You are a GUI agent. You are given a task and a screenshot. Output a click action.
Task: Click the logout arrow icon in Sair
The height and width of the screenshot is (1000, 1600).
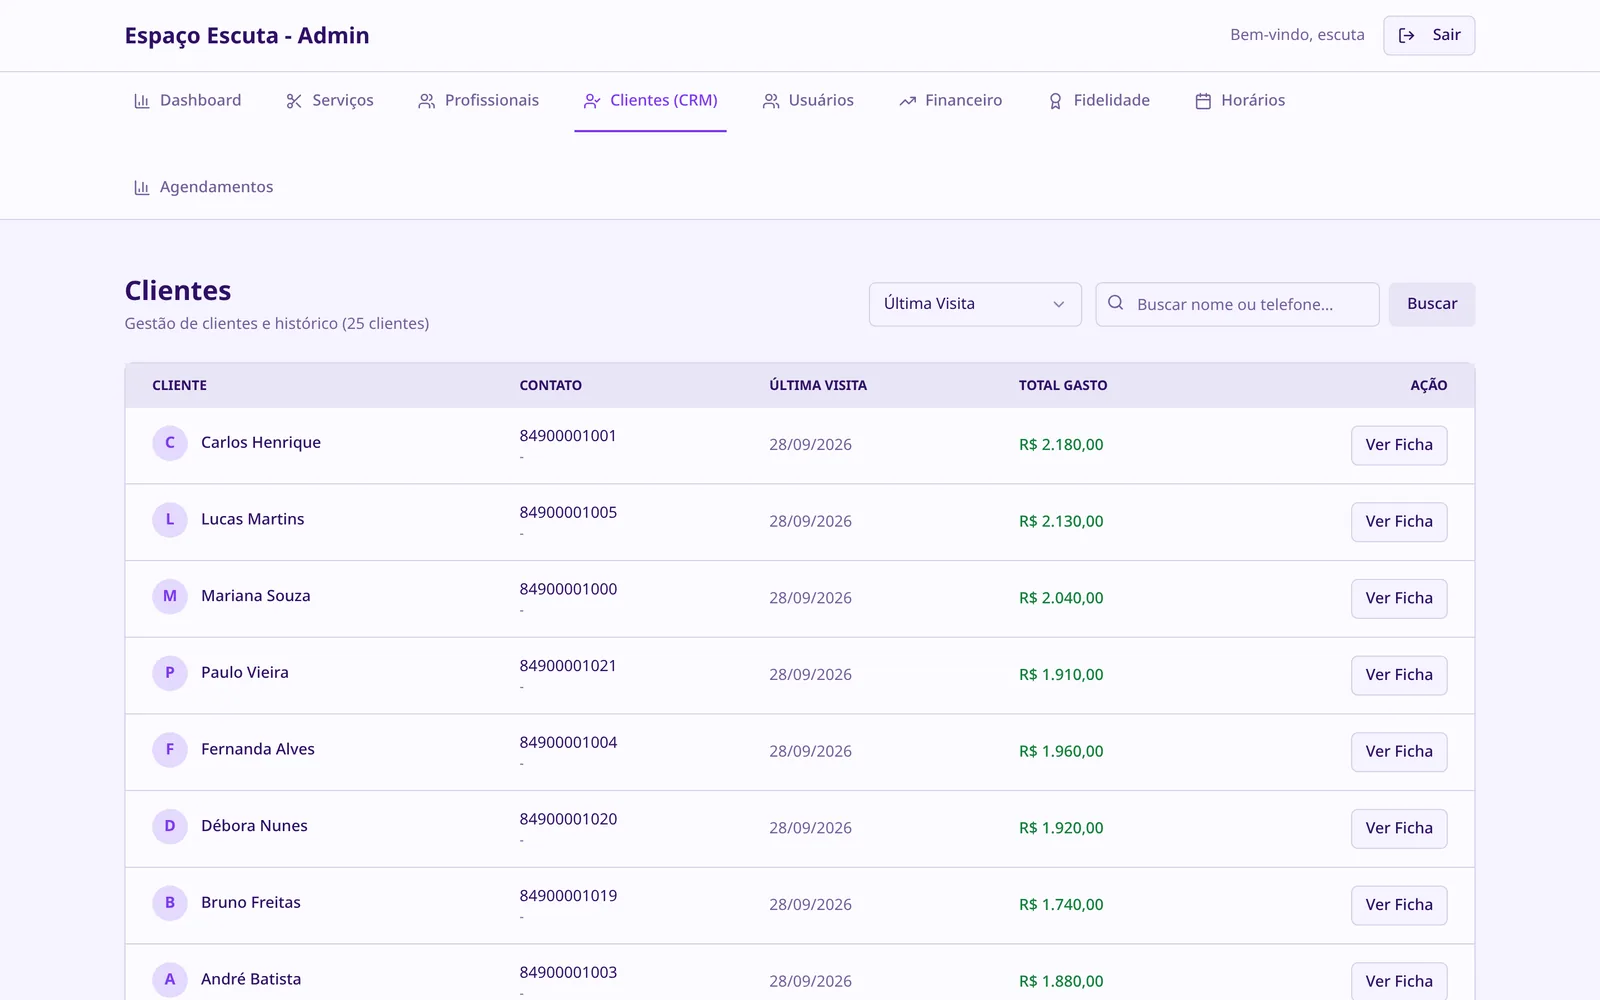coord(1406,36)
